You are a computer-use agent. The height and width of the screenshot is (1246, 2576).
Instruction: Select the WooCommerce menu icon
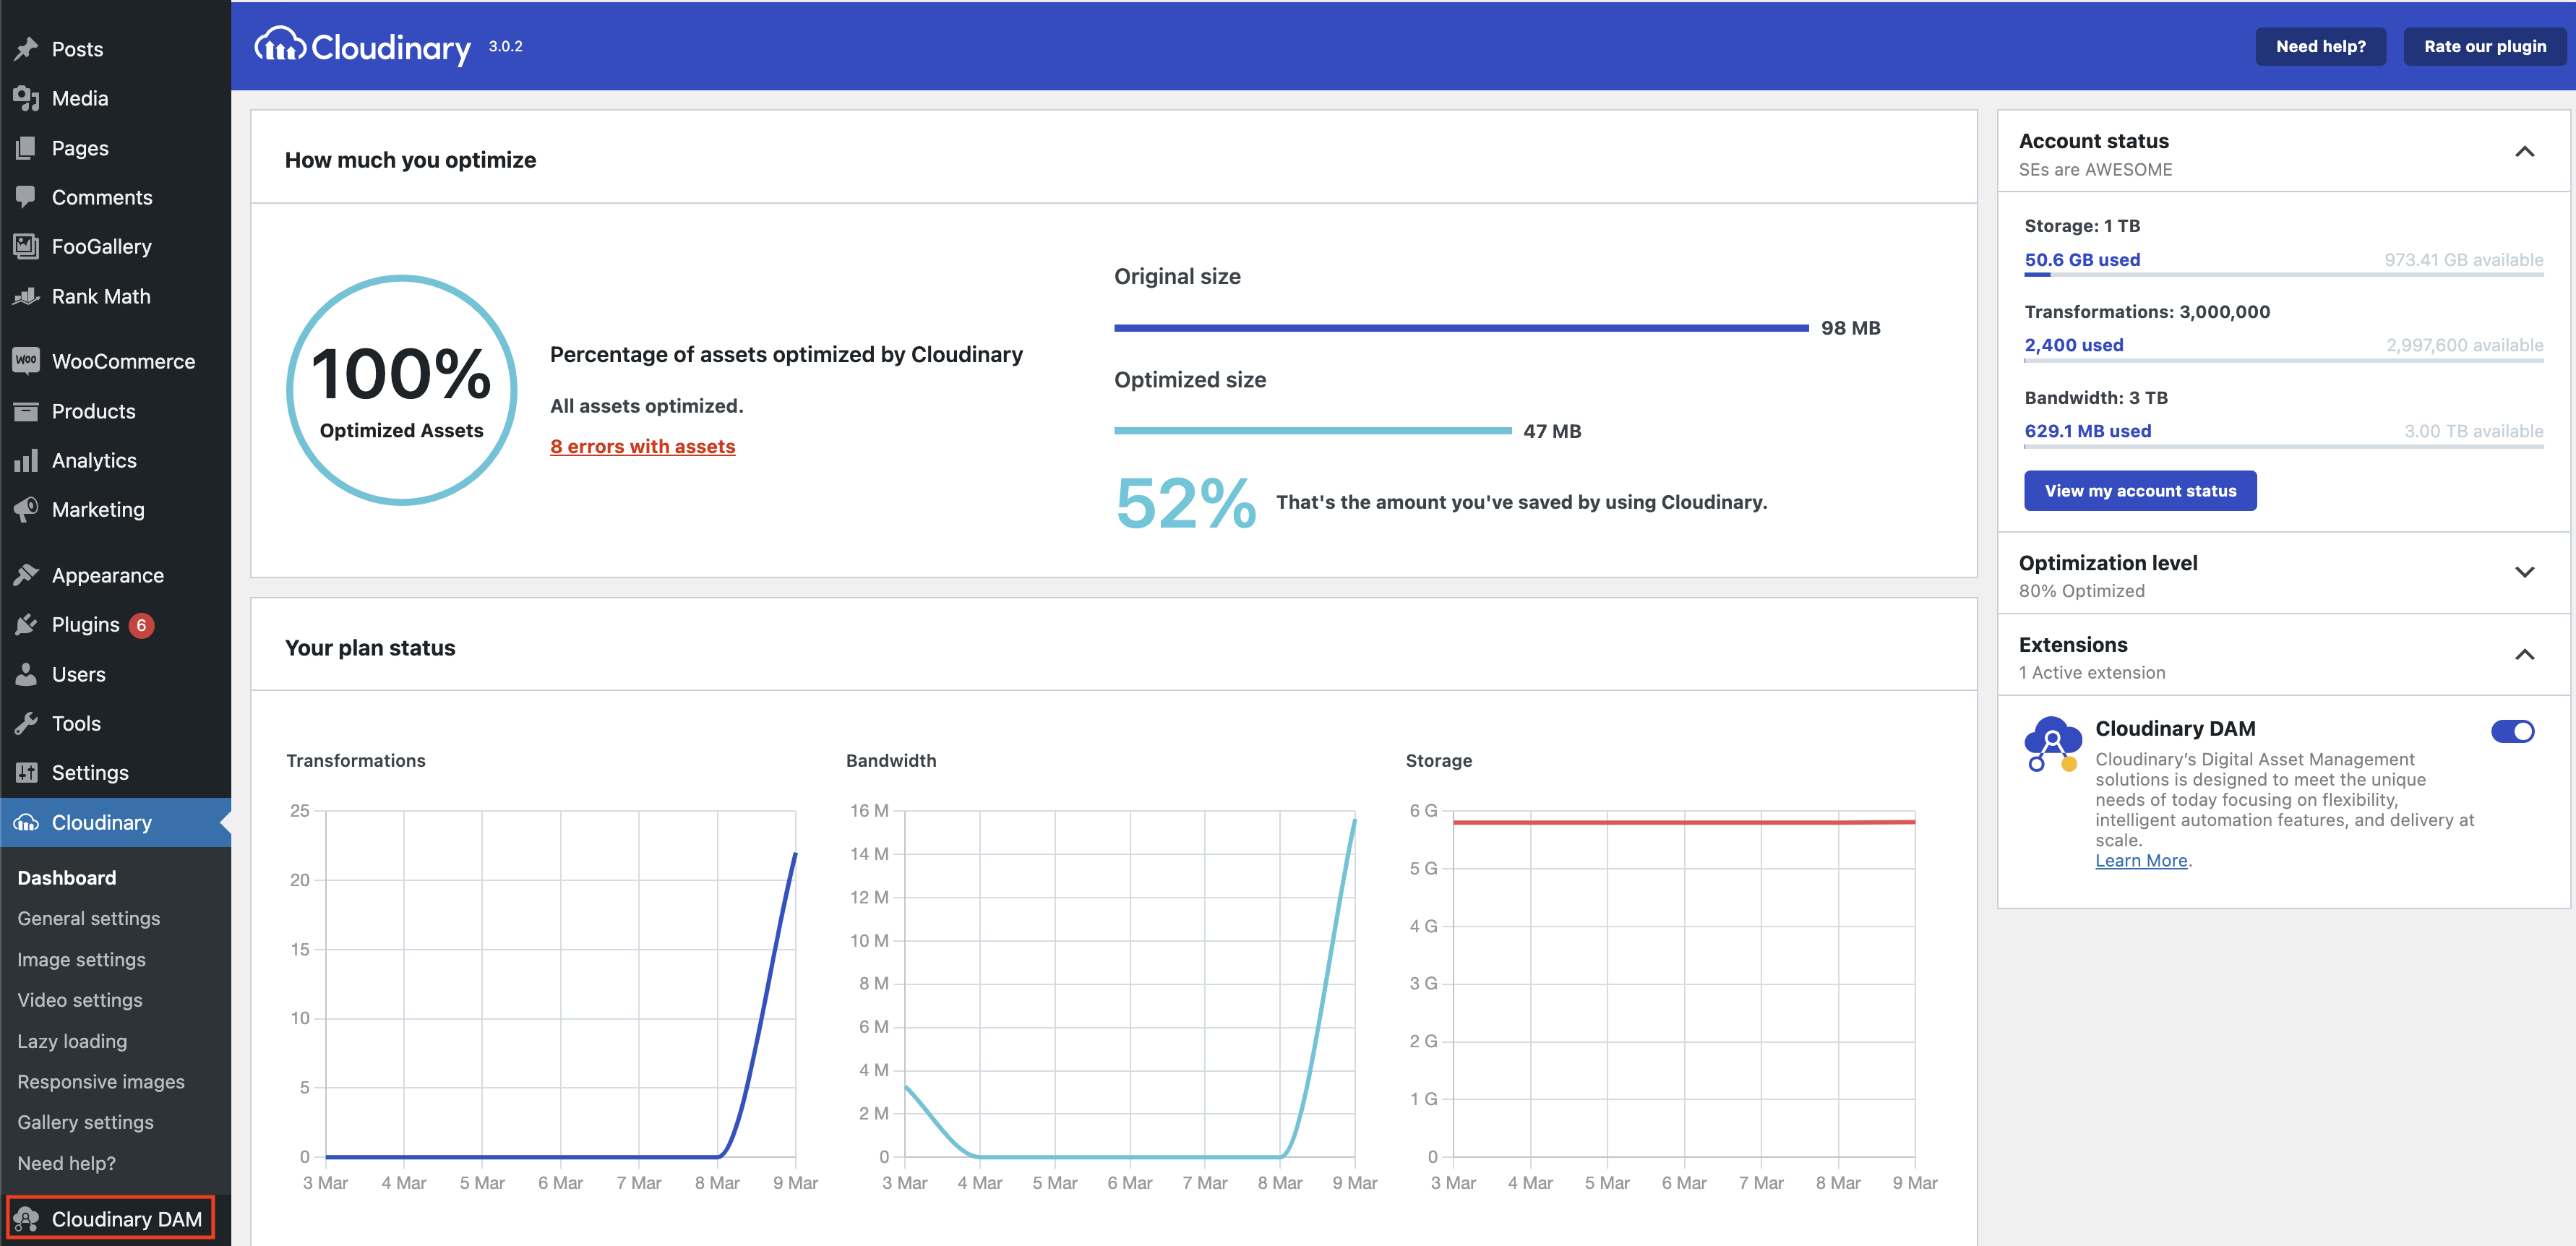pyautogui.click(x=25, y=360)
